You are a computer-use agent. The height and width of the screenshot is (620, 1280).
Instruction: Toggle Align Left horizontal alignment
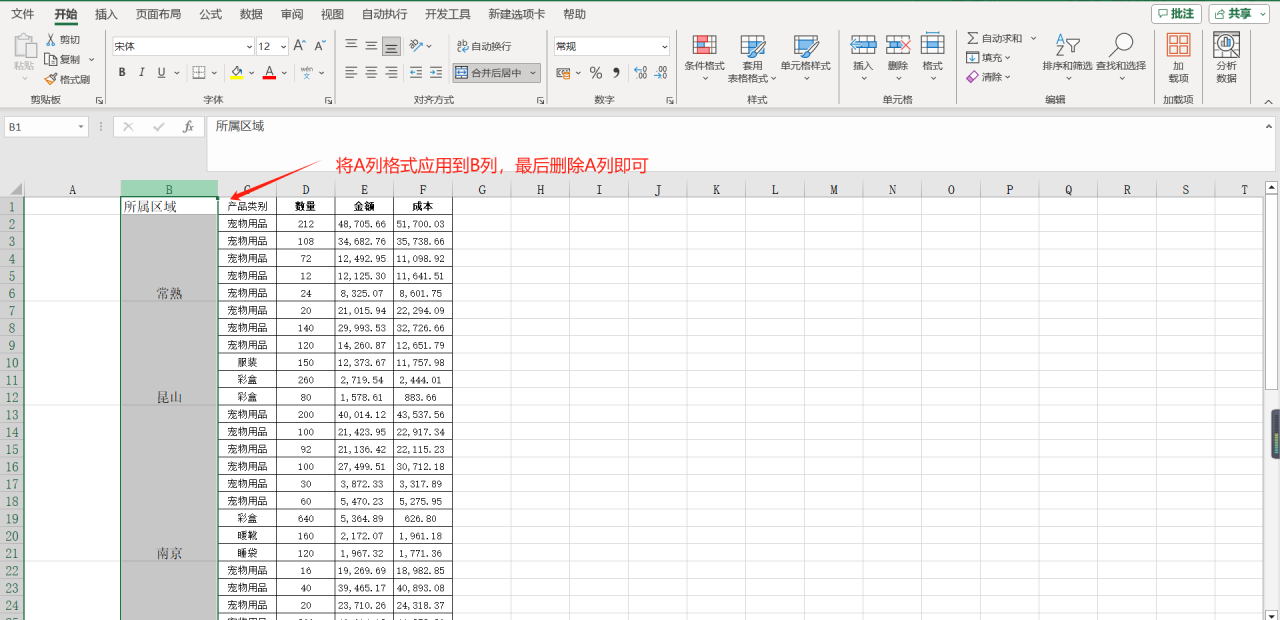(351, 72)
